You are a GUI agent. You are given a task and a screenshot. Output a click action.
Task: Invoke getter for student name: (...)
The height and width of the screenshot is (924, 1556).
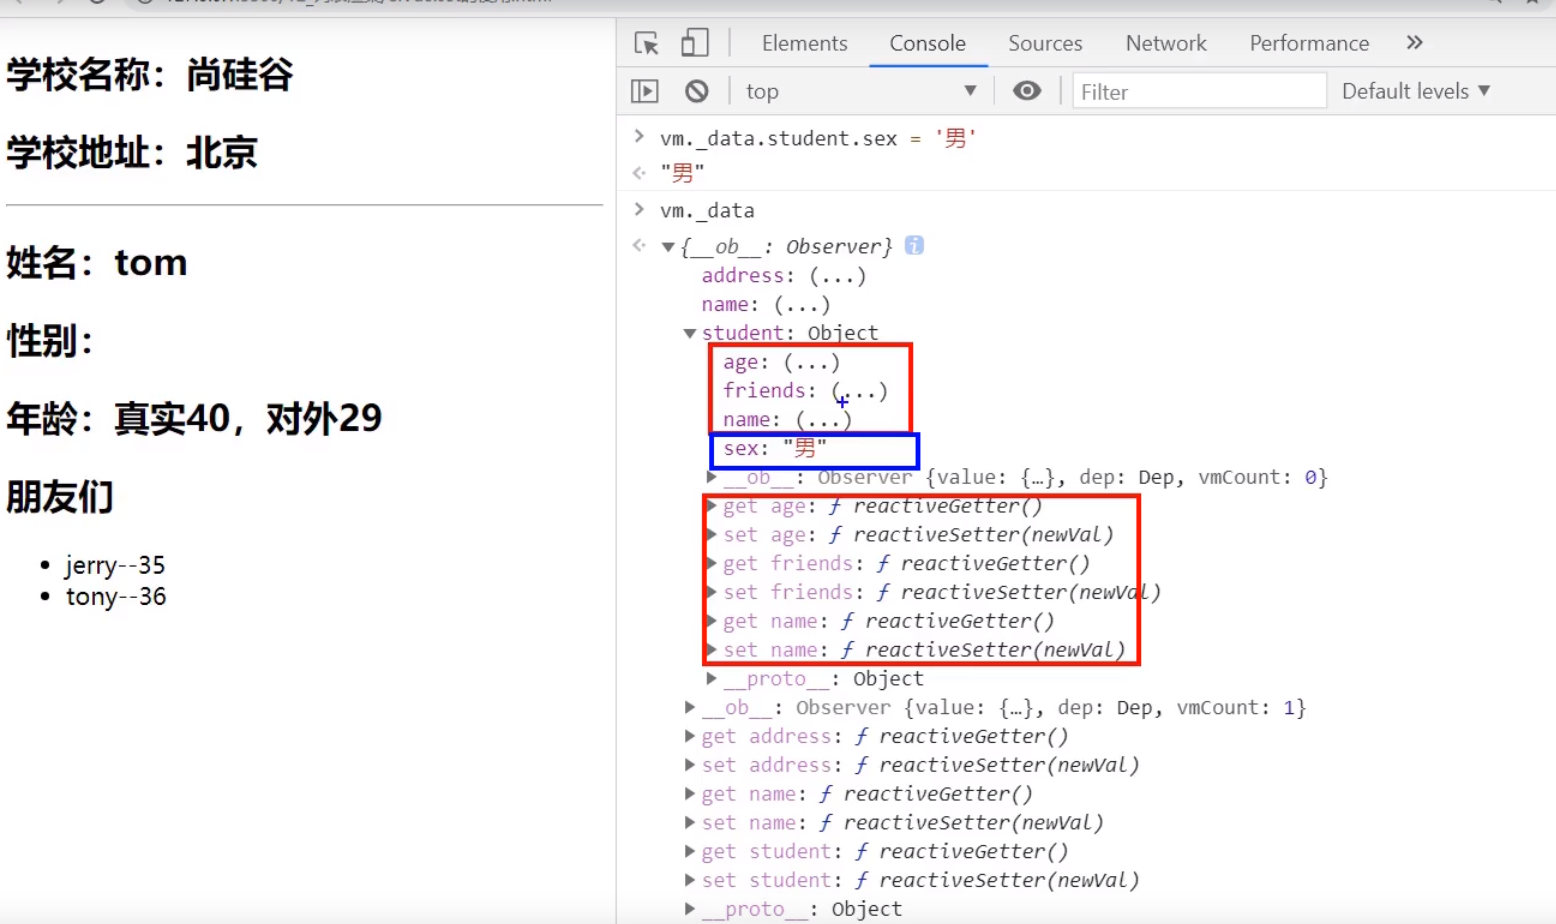click(x=824, y=420)
